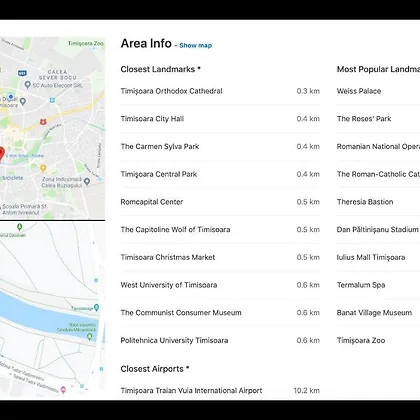Select green pin on lower river map
The image size is (420, 420).
[x=89, y=336]
